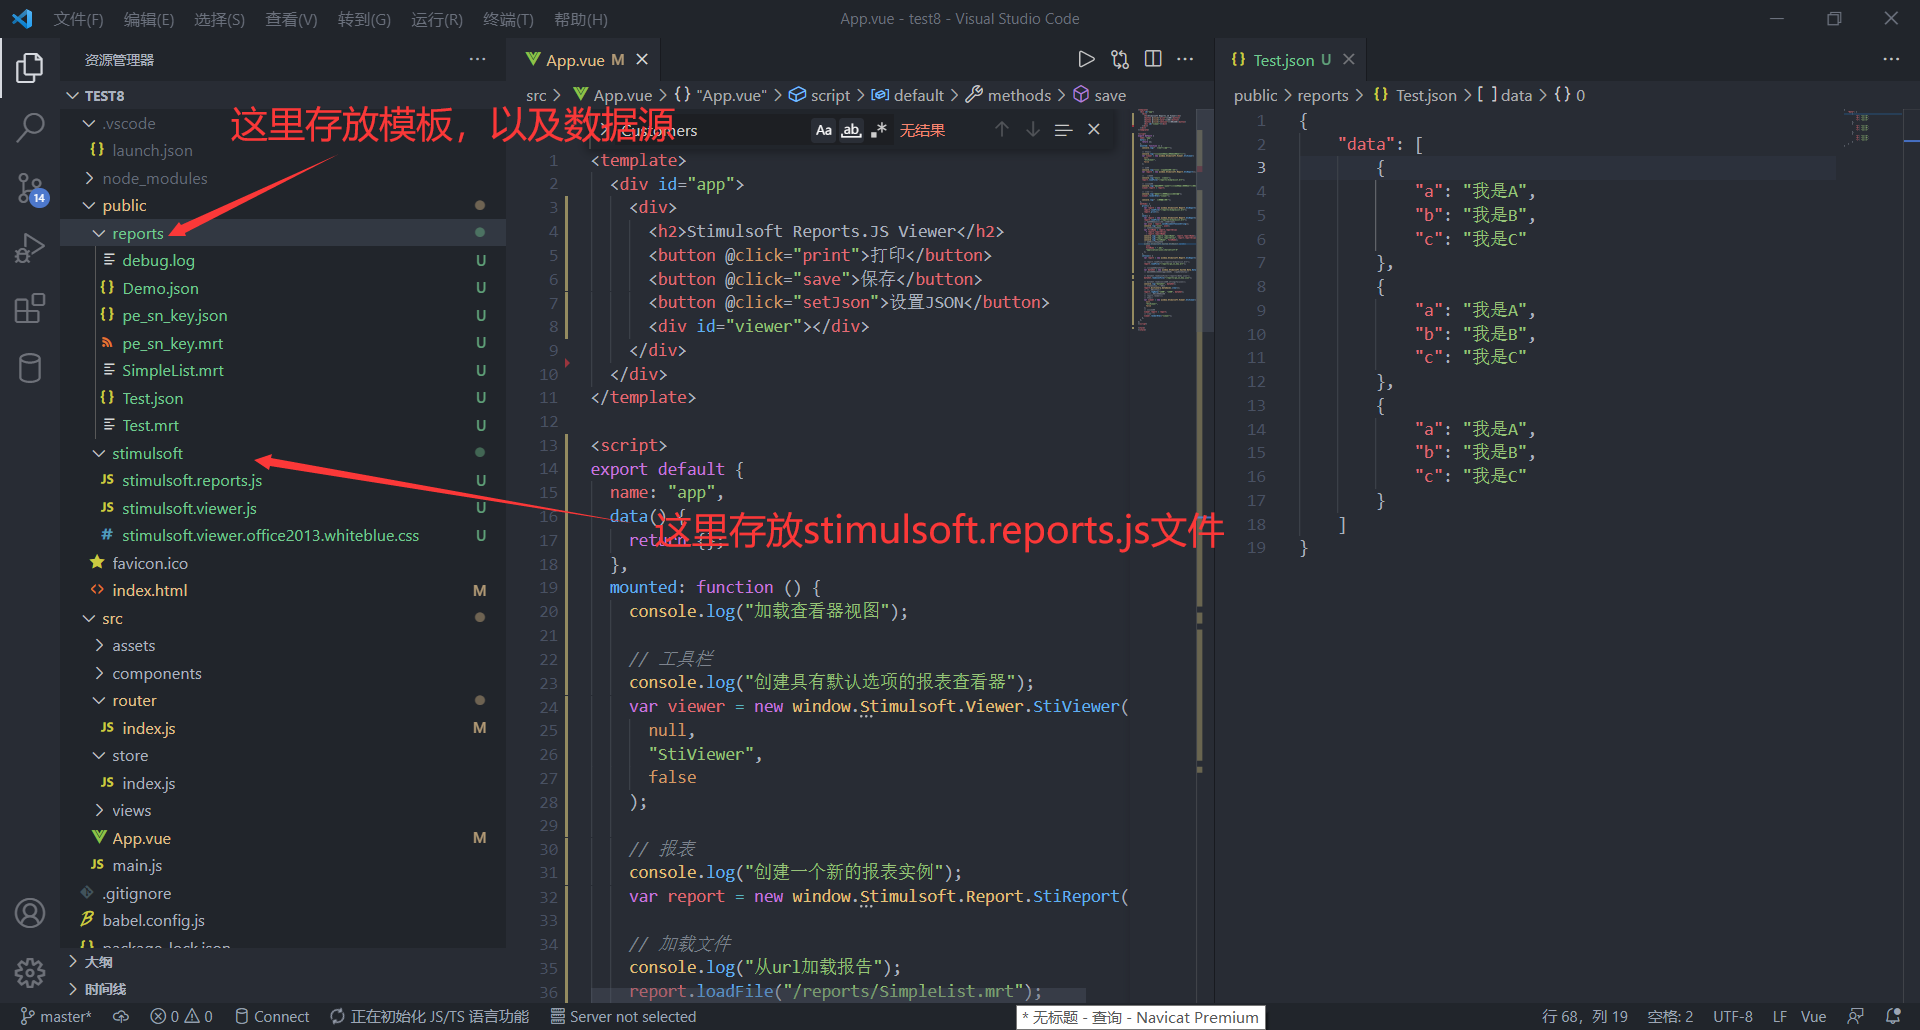Toggle match case in the find widget

822,130
